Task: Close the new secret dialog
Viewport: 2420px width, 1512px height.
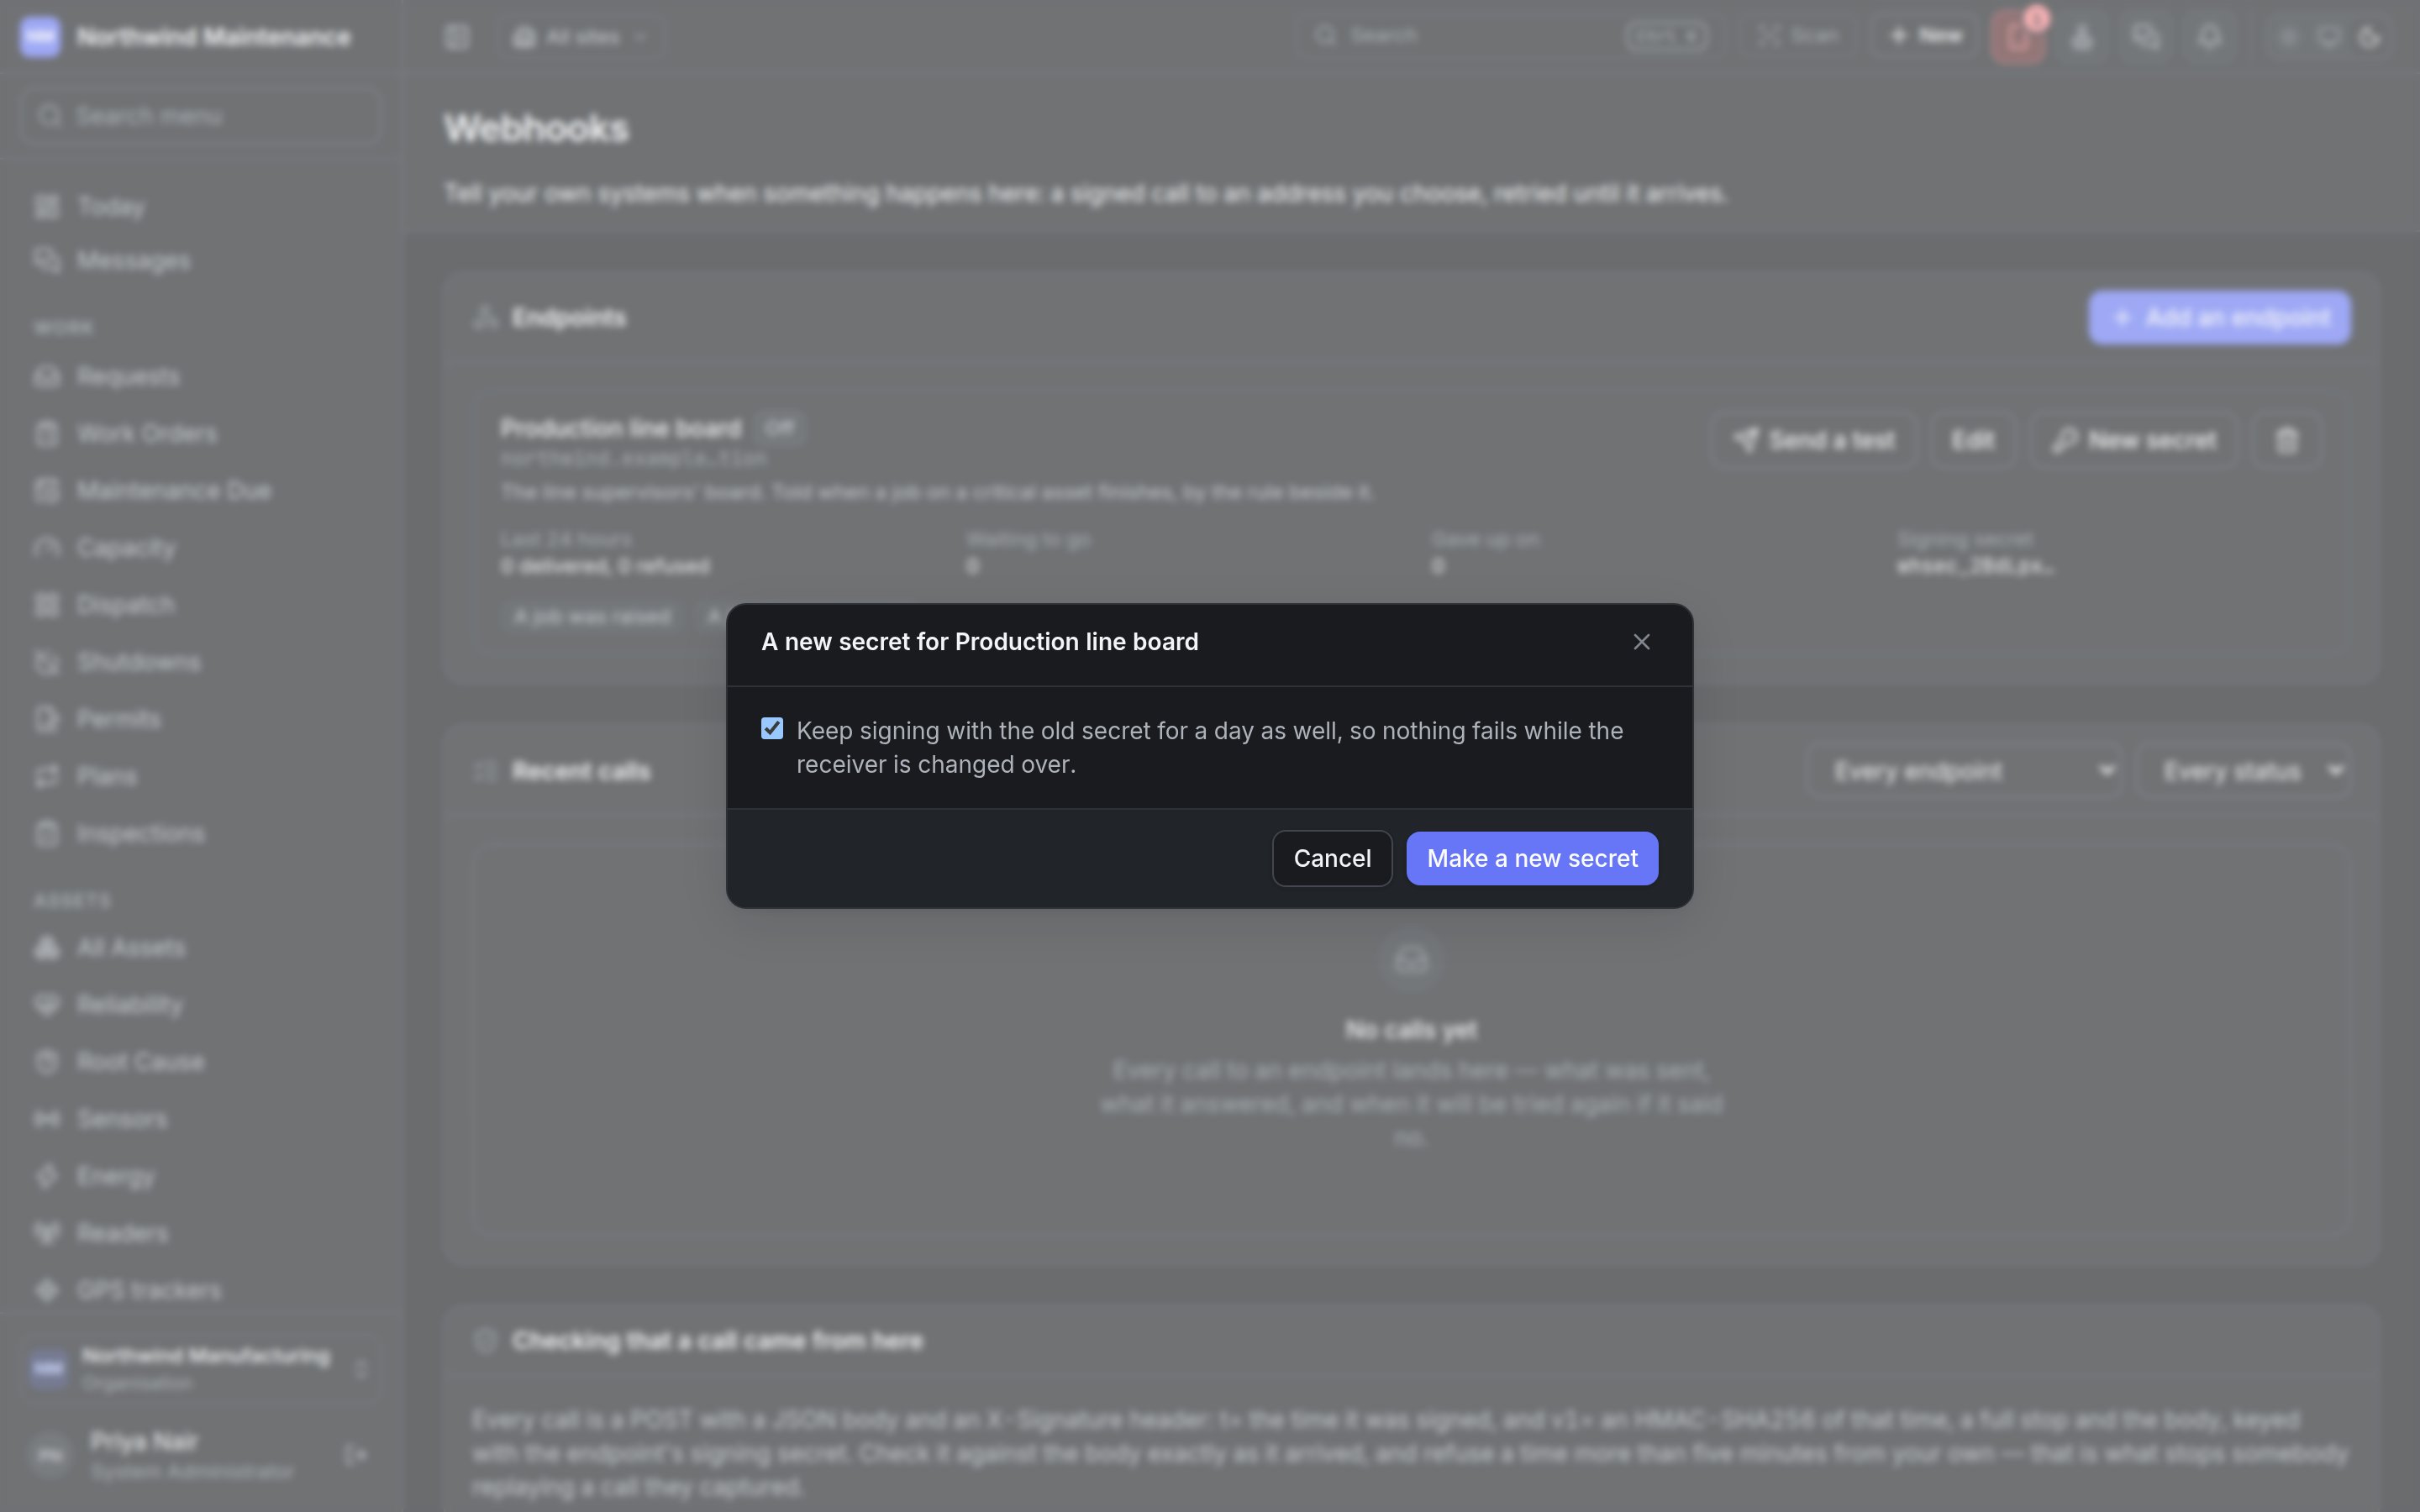Action: (1641, 642)
